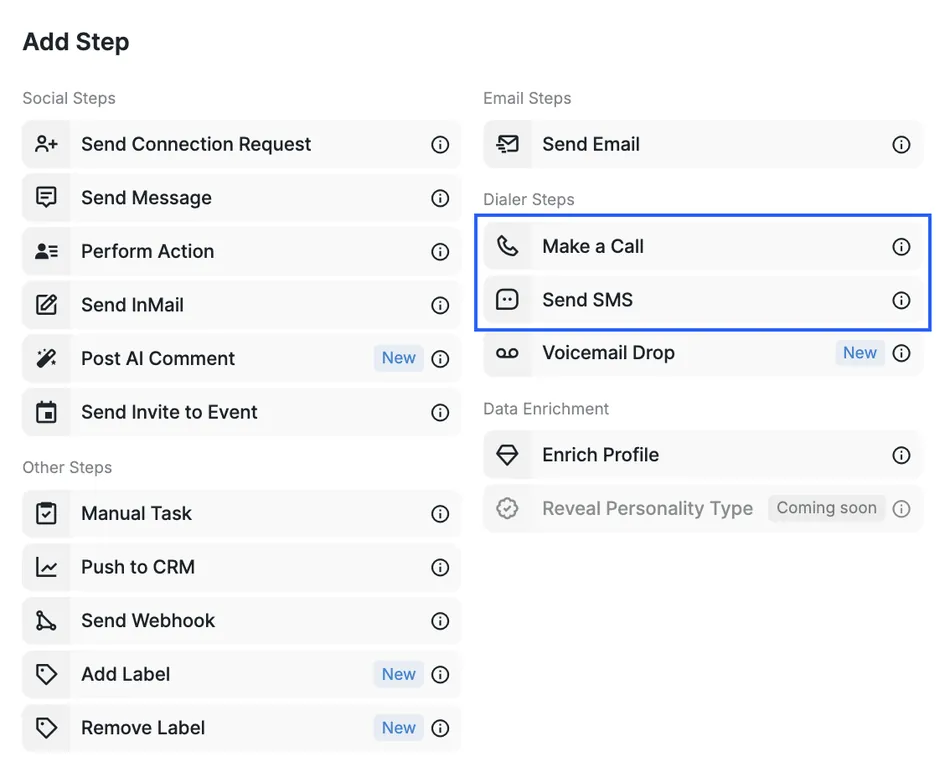Click the Make a Call phone icon

[507, 246]
